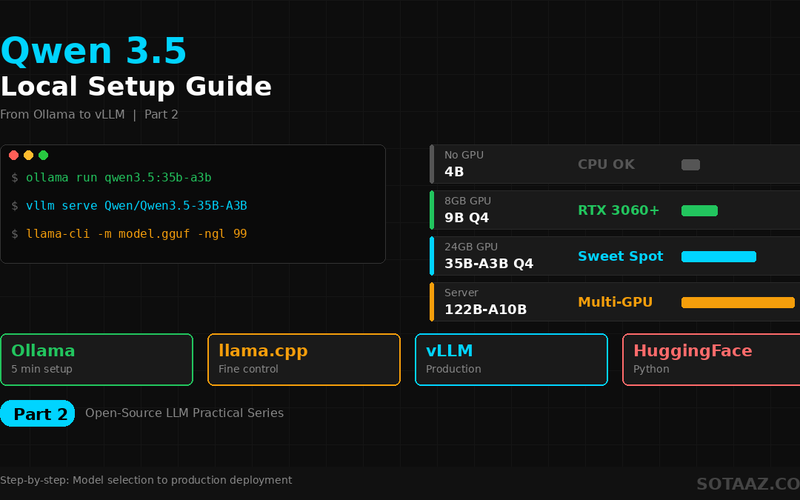Viewport: 800px width, 500px height.
Task: Click the 'RTX 3060+' label
Action: click(618, 210)
